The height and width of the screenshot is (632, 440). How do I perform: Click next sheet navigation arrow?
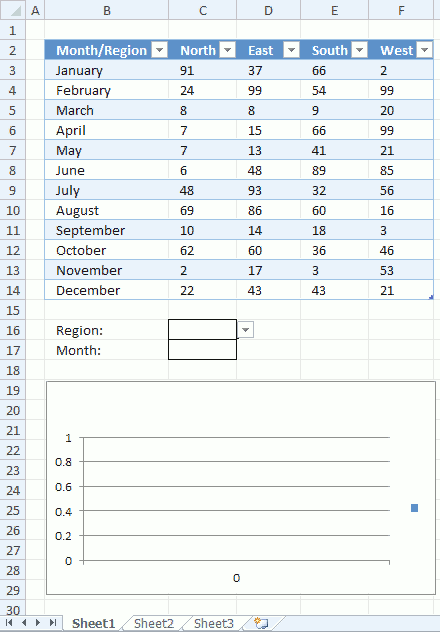(x=38, y=623)
